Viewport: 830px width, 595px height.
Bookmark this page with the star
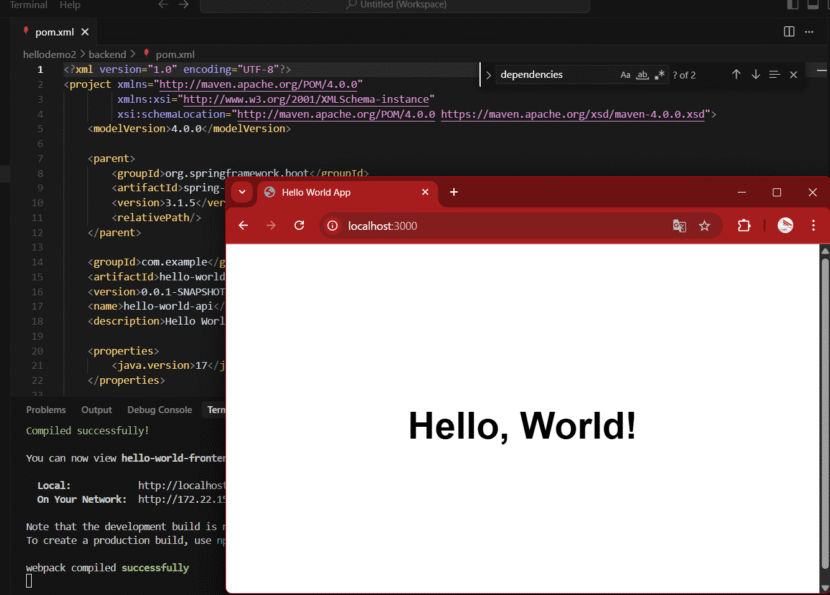704,226
